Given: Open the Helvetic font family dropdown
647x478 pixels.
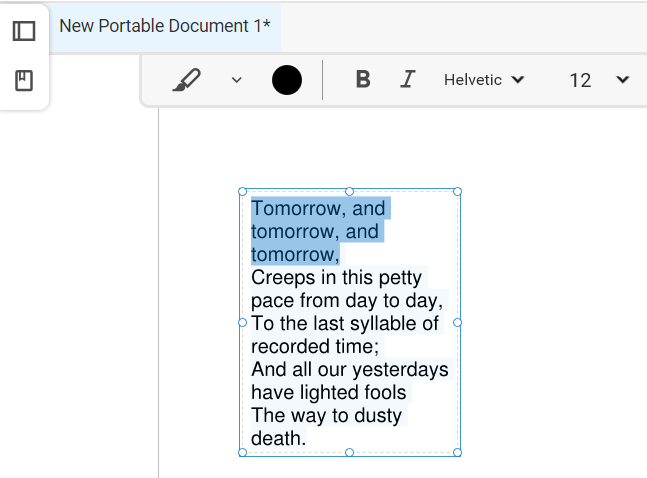Looking at the screenshot, I should click(484, 80).
